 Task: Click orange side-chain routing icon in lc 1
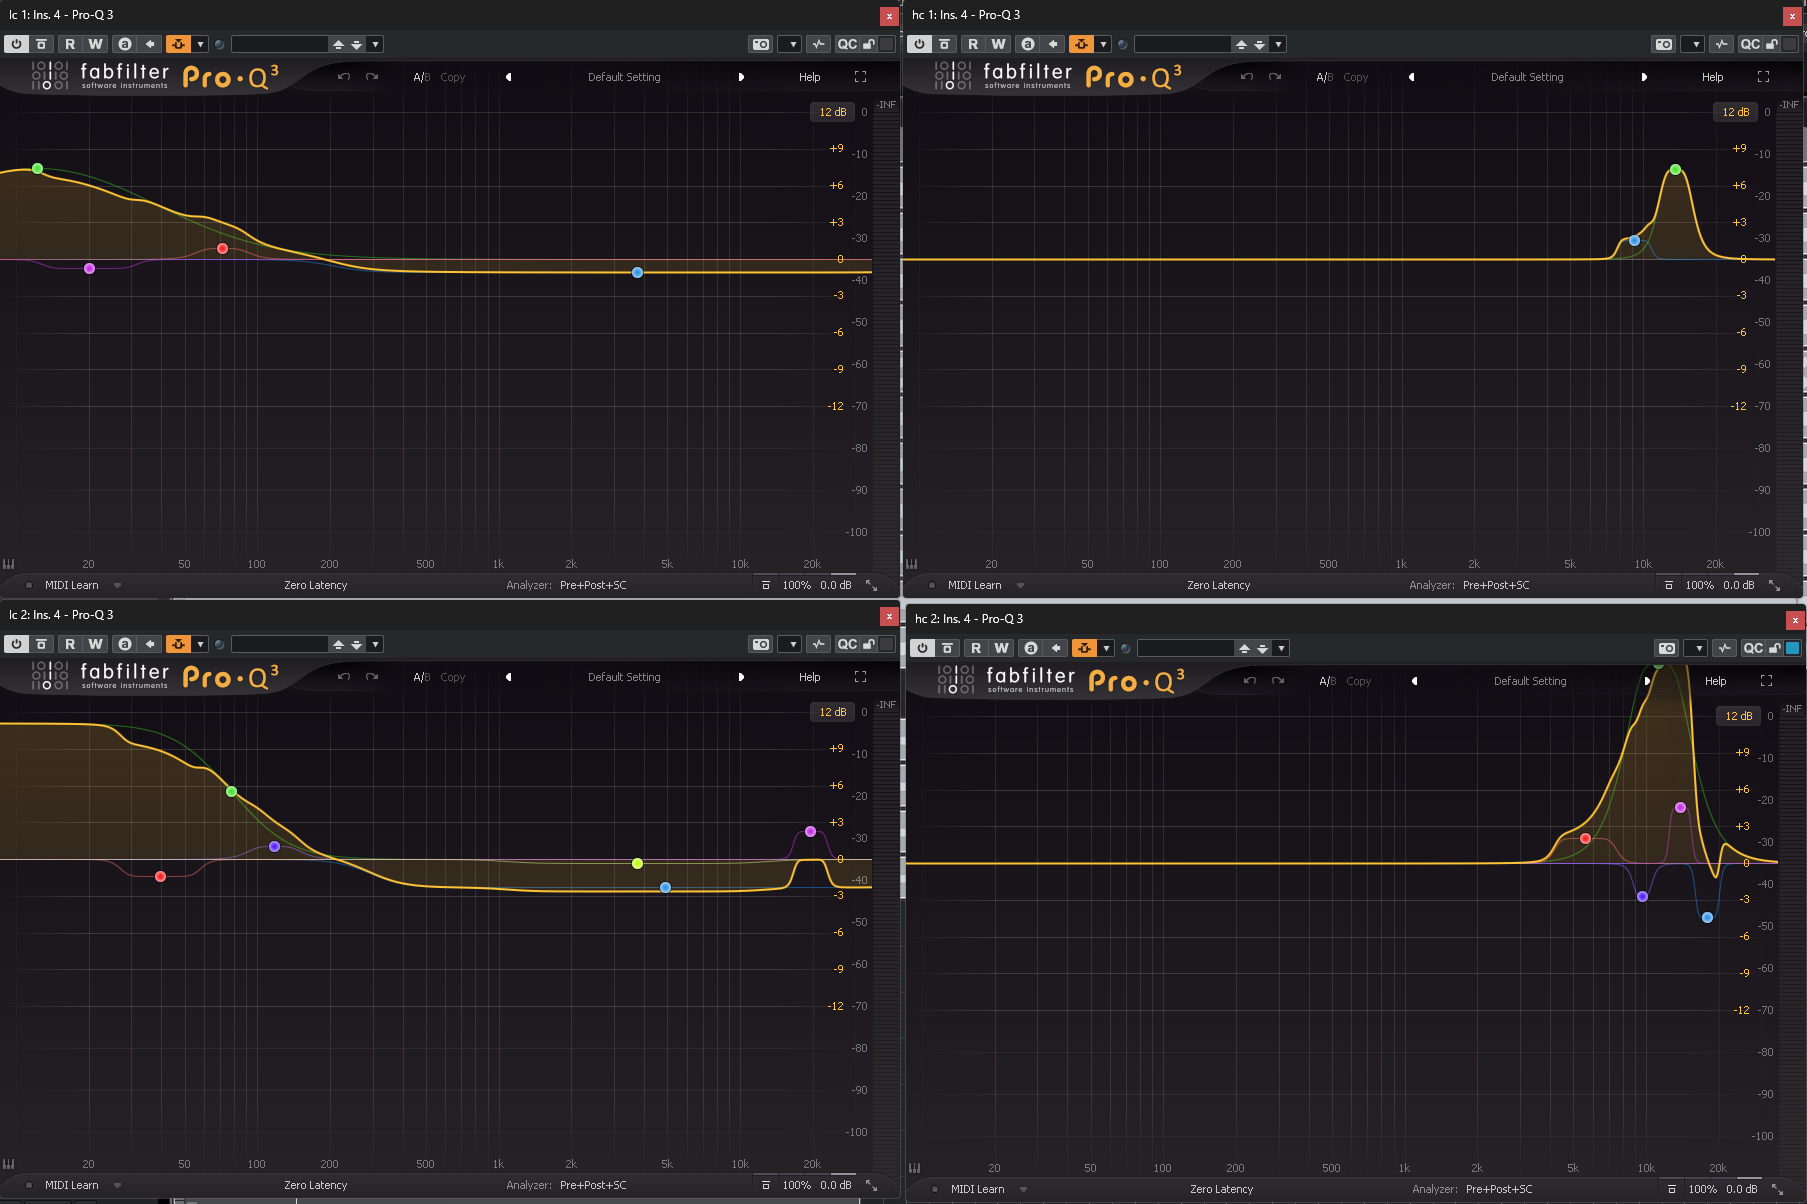178,44
